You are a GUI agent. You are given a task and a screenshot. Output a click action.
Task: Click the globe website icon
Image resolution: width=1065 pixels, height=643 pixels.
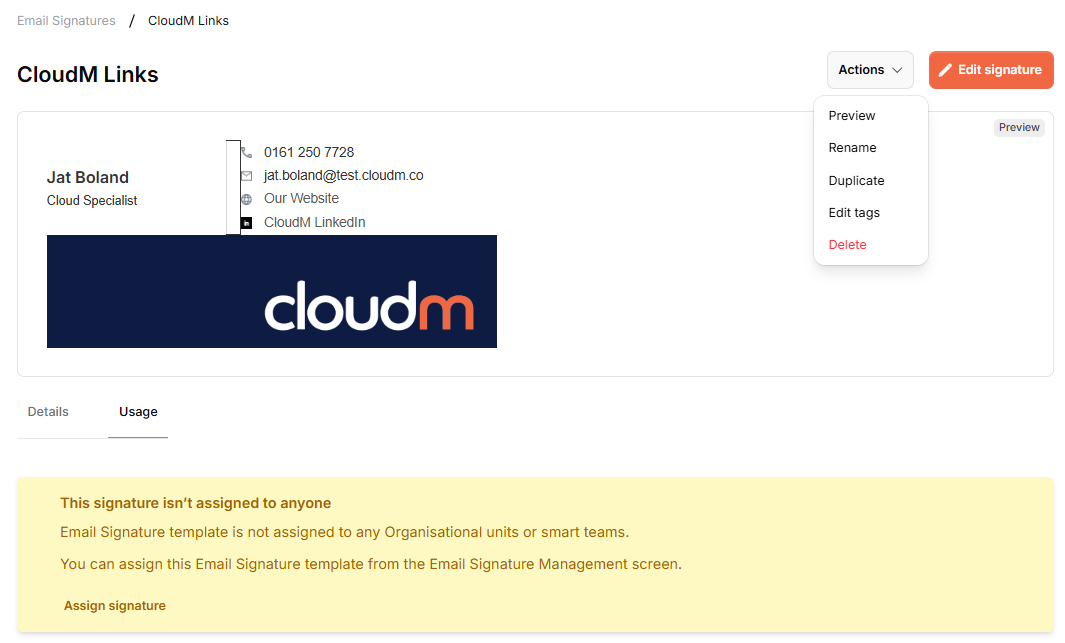(x=247, y=199)
